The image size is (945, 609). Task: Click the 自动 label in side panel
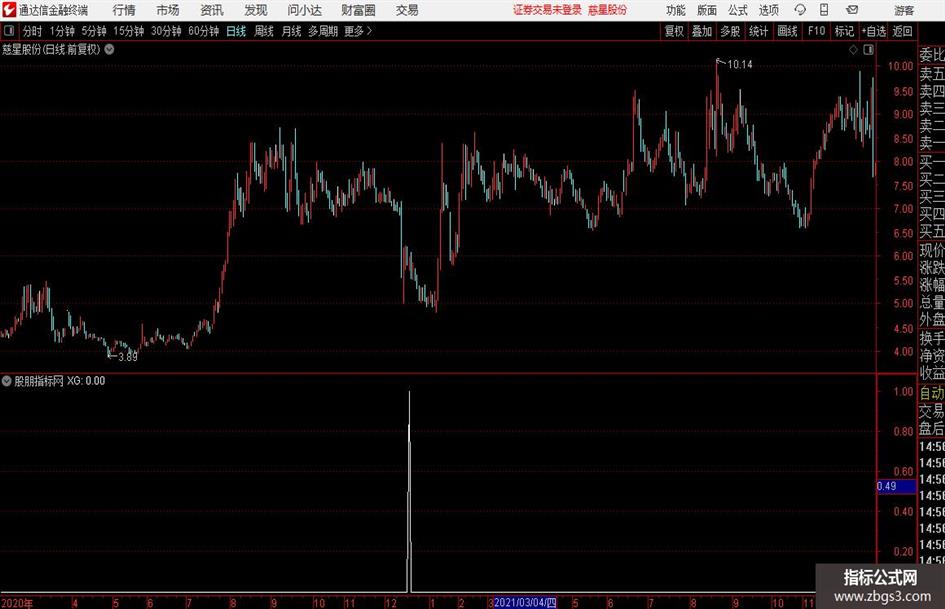click(x=932, y=393)
